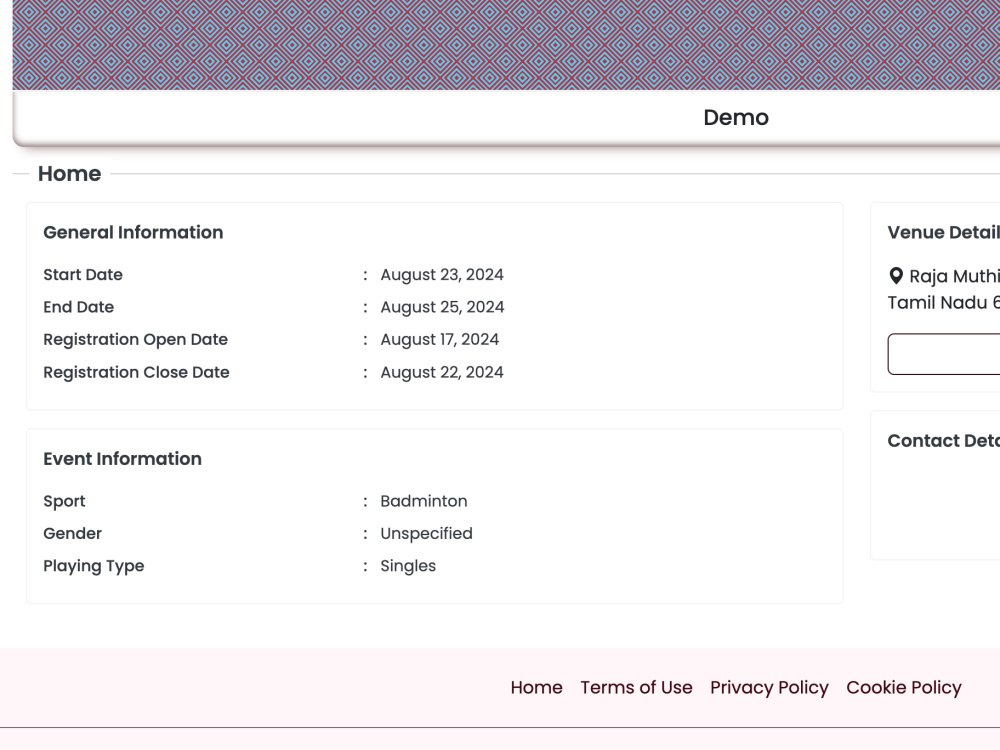Click the Gender label
1000x750 pixels.
pyautogui.click(x=73, y=534)
